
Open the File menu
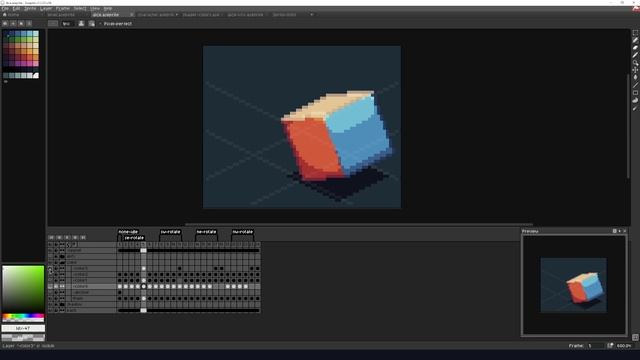5,8
